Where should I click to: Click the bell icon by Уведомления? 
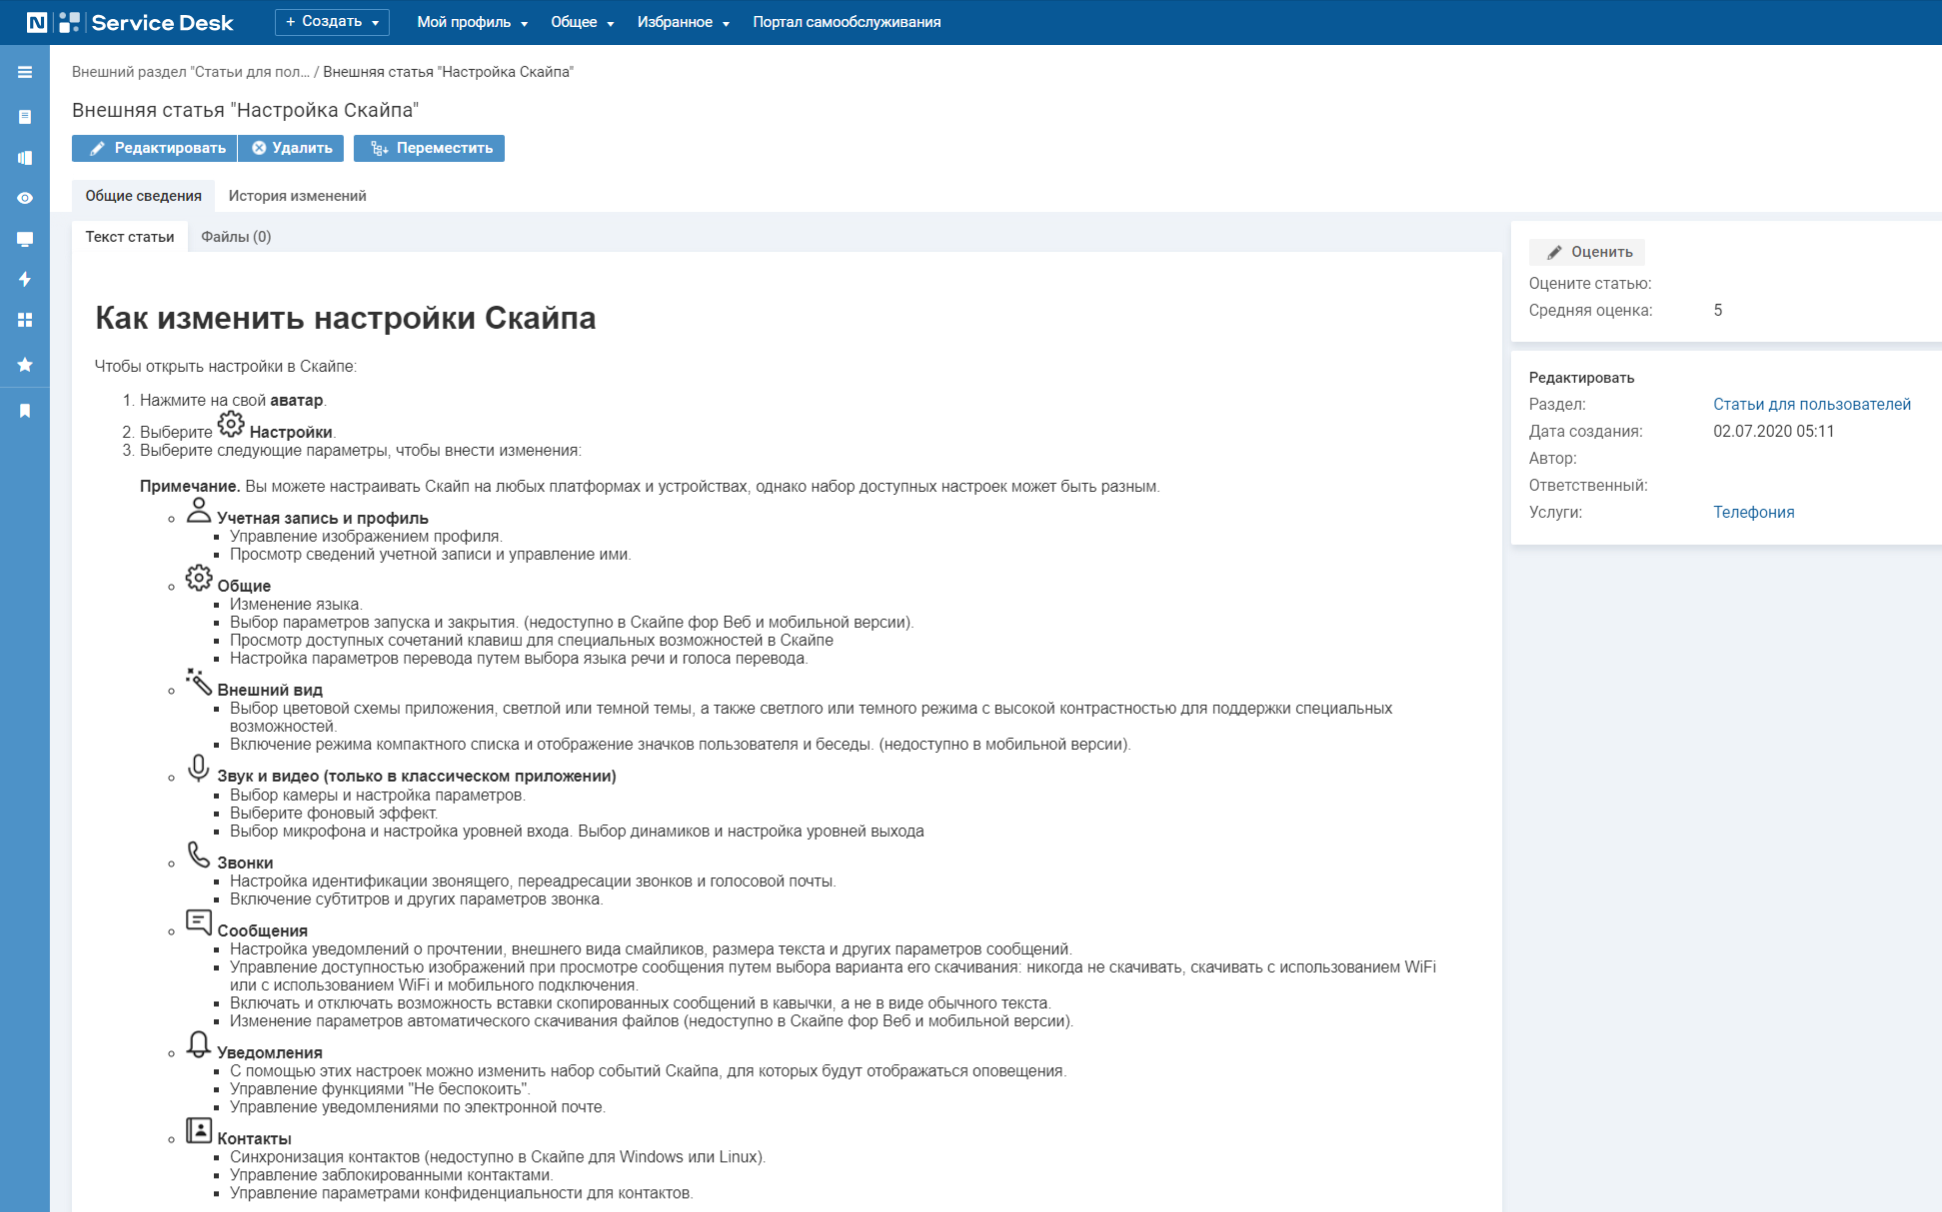coord(199,1044)
